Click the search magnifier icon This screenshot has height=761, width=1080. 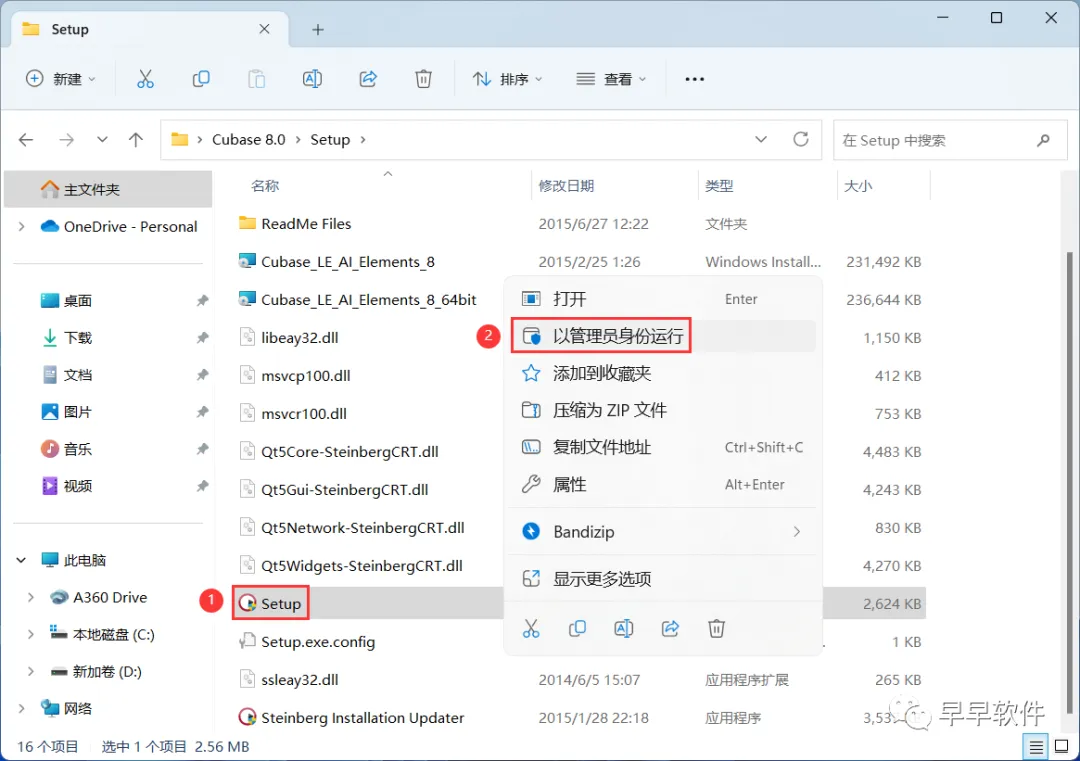click(1043, 140)
